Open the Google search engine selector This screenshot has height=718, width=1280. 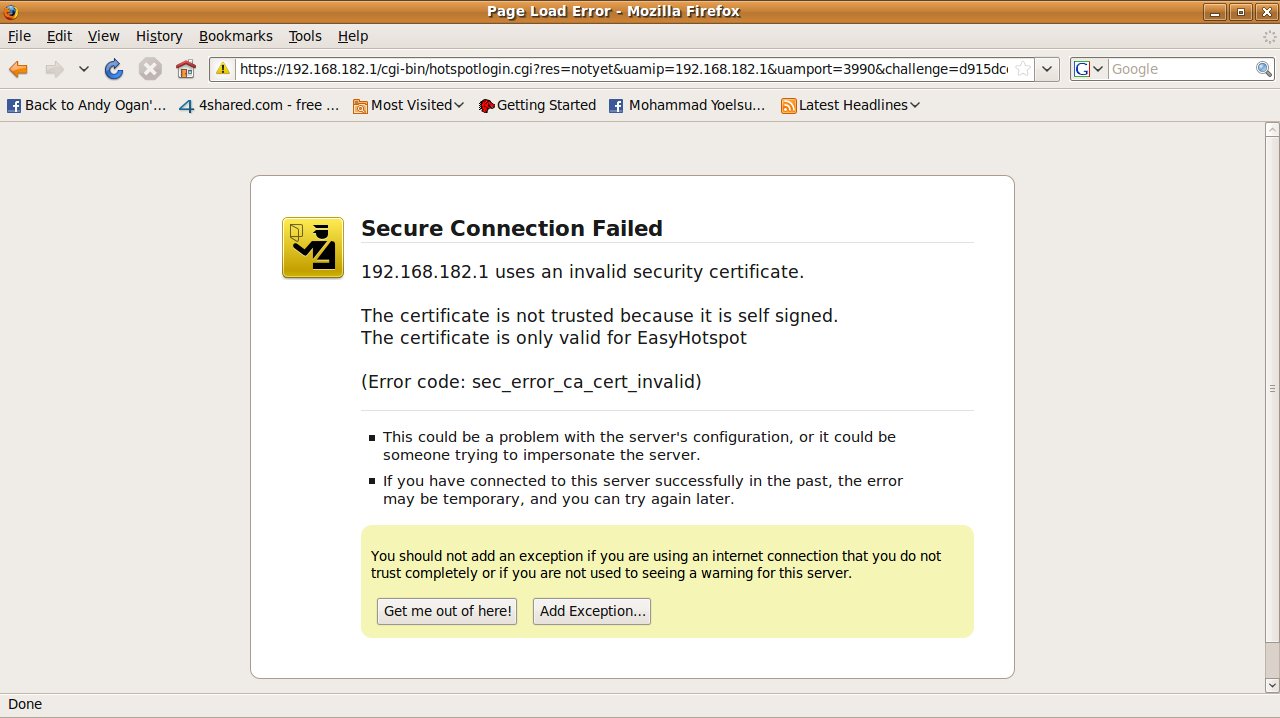pos(1088,69)
